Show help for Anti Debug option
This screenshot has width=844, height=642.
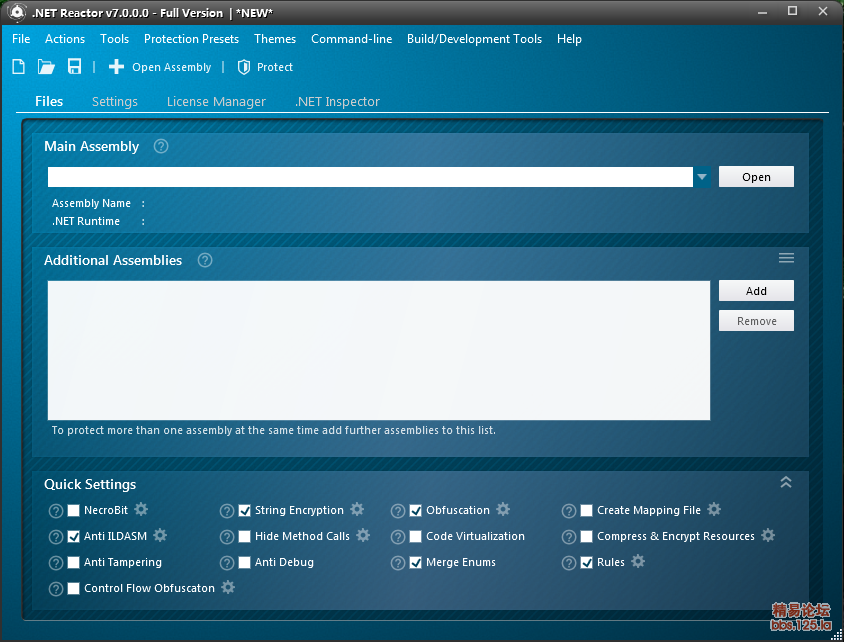point(227,563)
